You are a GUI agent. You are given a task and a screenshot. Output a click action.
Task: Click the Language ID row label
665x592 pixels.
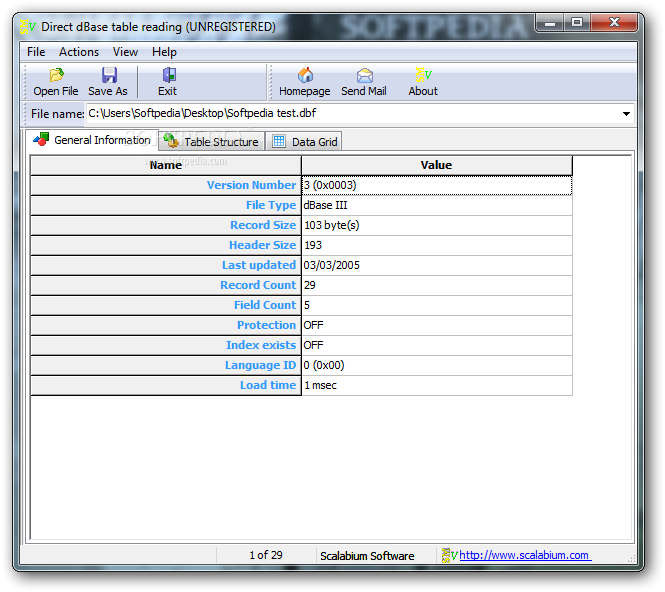tap(166, 365)
